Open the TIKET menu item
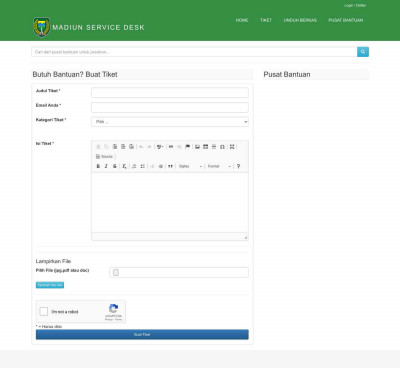The image size is (400, 368). click(266, 20)
